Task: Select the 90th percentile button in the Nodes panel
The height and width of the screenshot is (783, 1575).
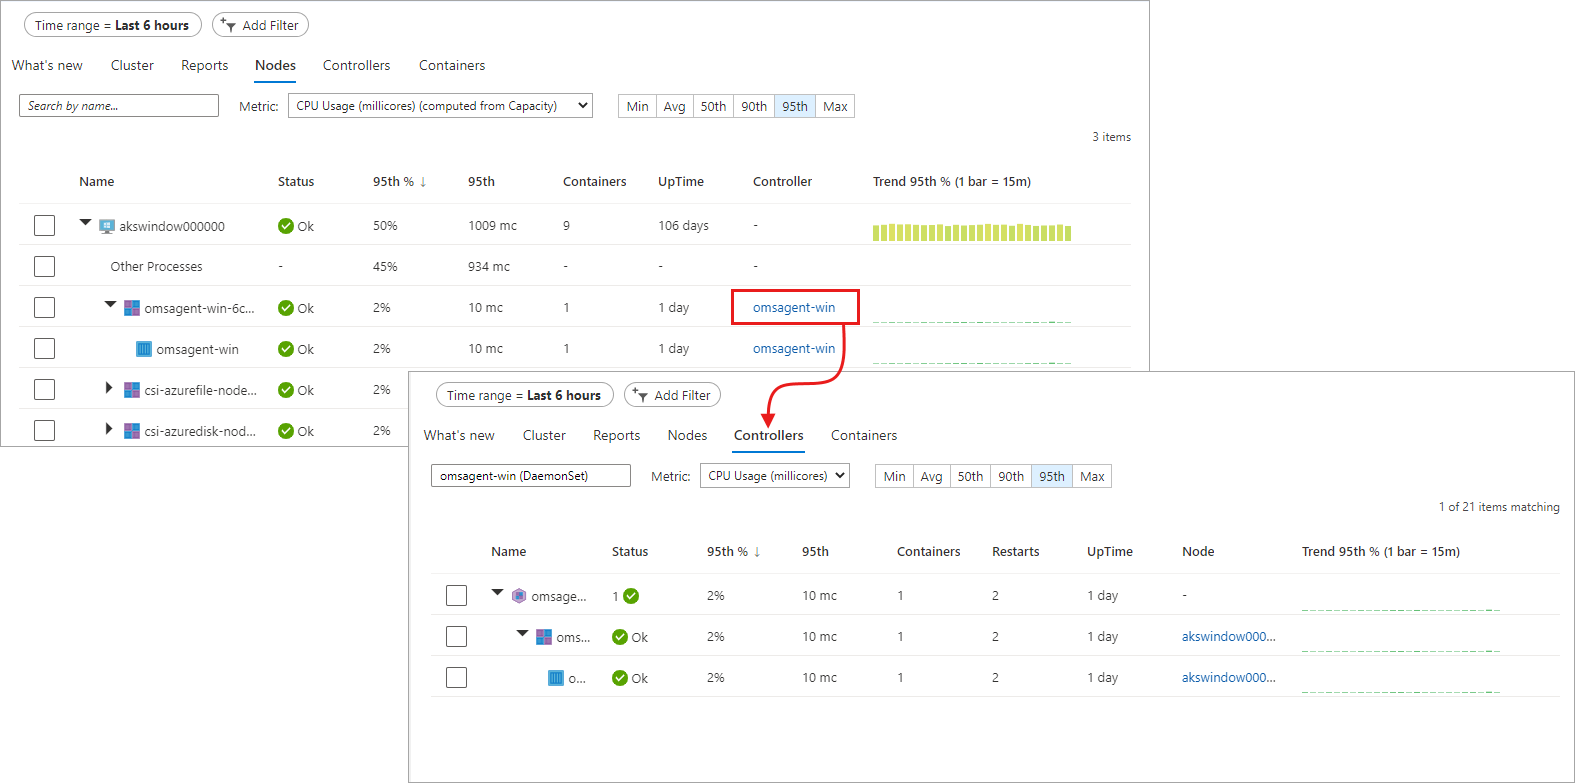Action: [x=754, y=107]
